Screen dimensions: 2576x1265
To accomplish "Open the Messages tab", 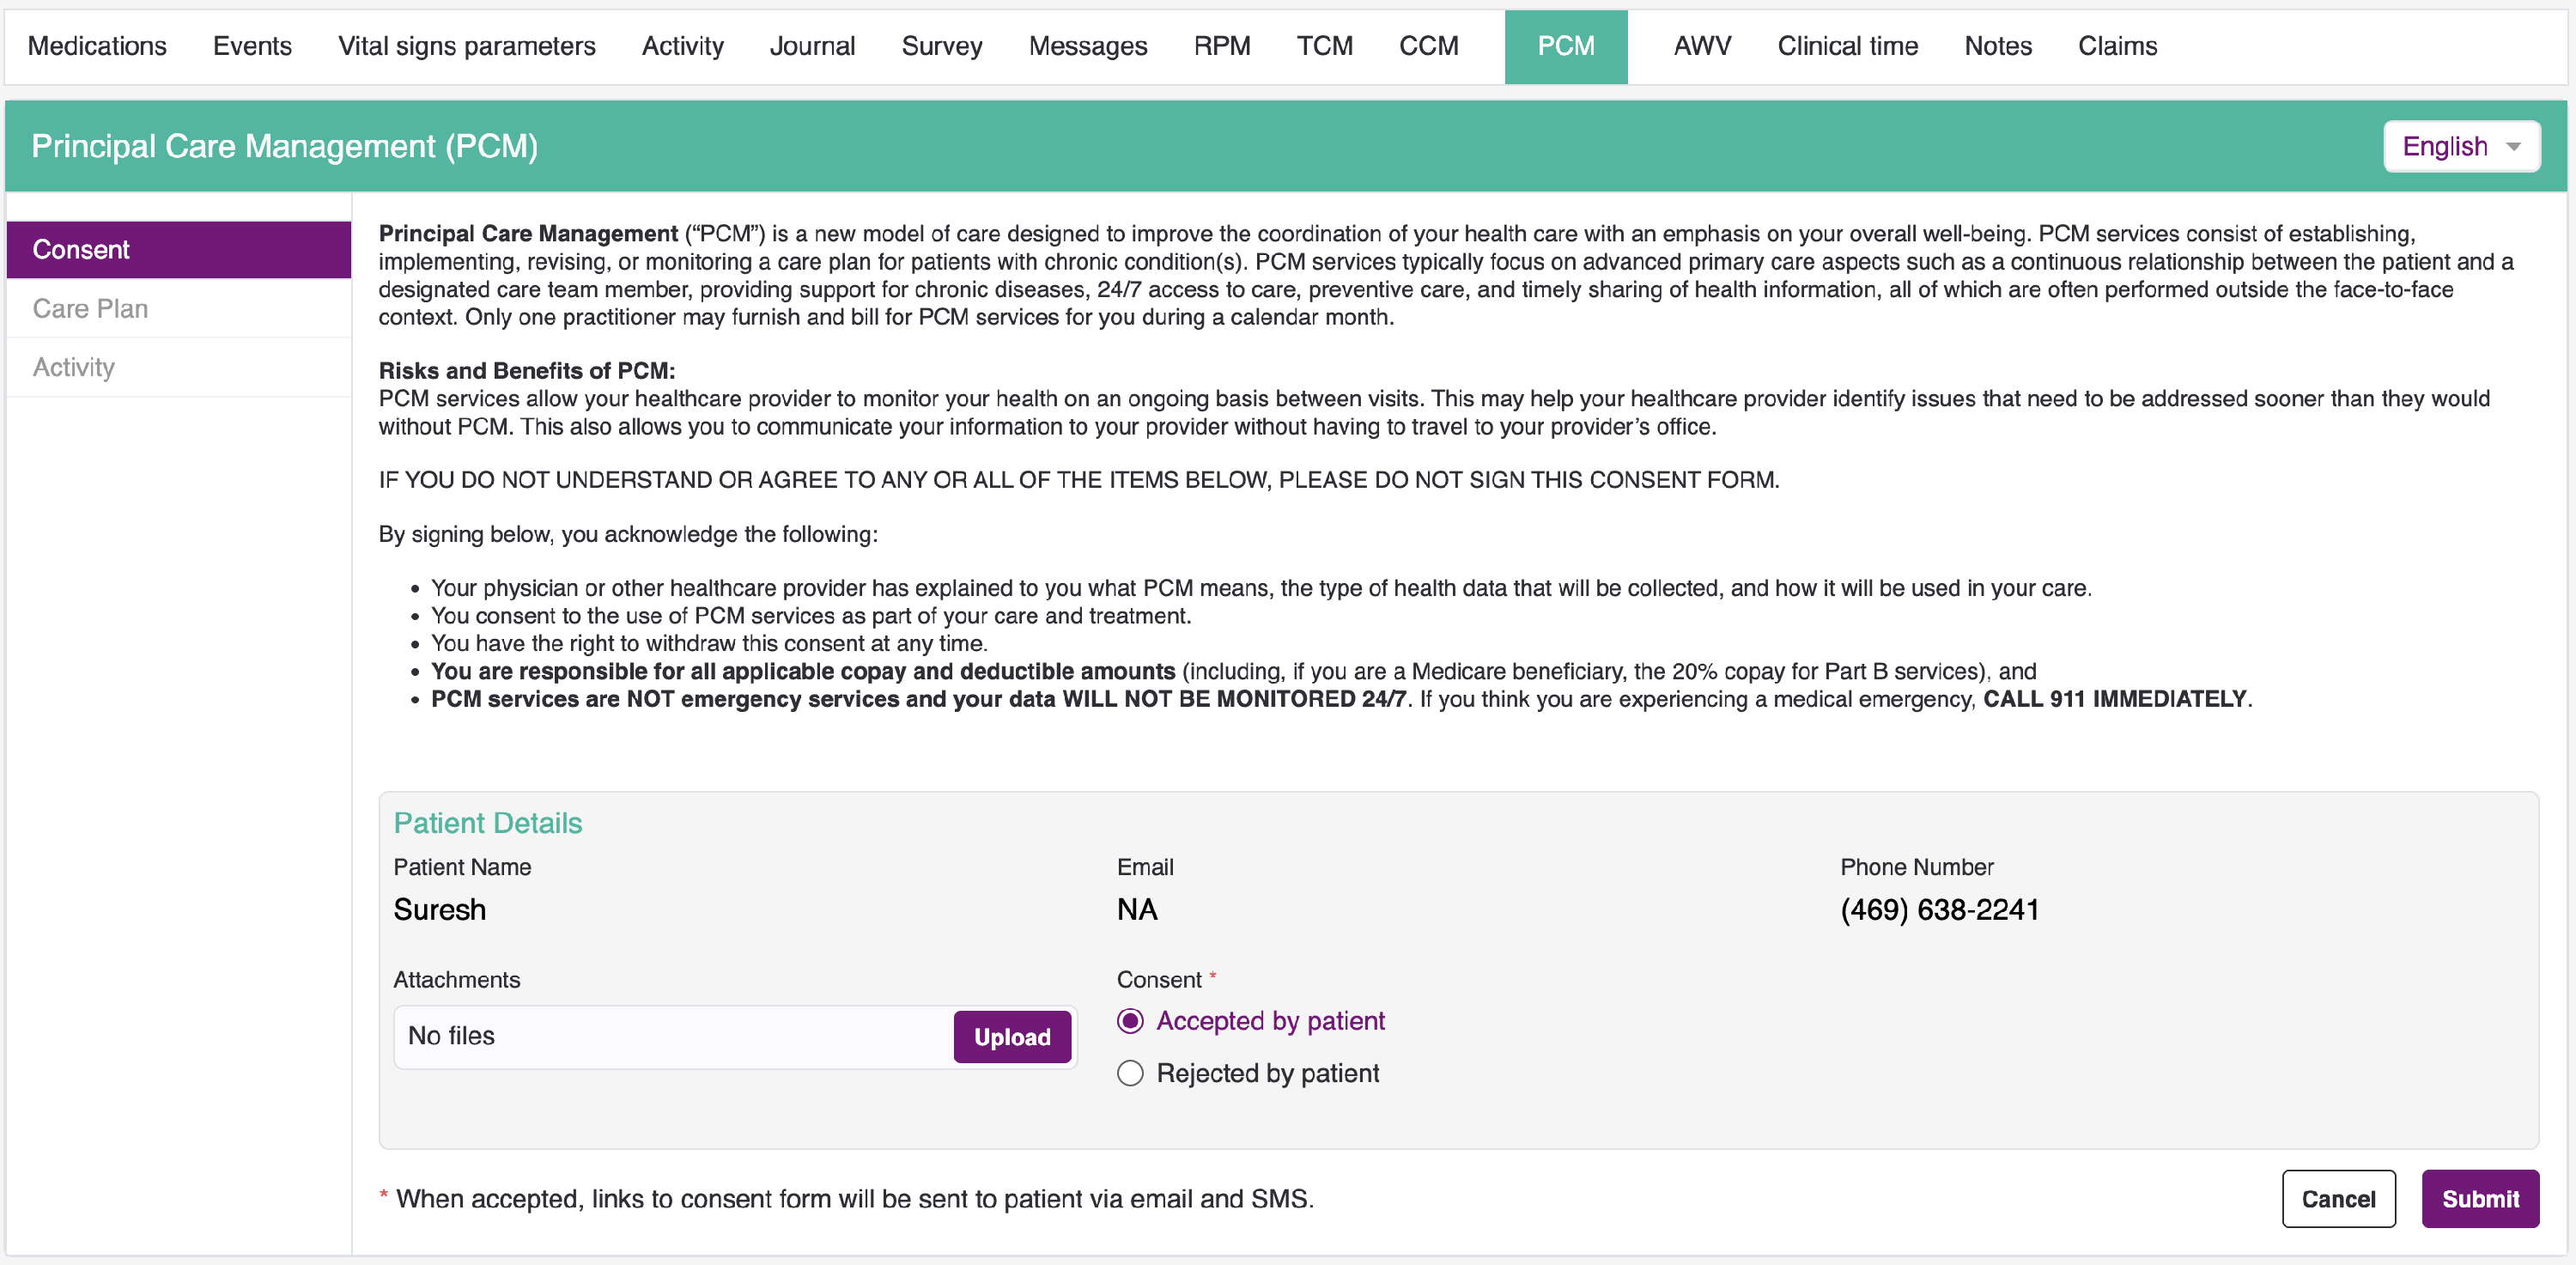I will 1087,46.
